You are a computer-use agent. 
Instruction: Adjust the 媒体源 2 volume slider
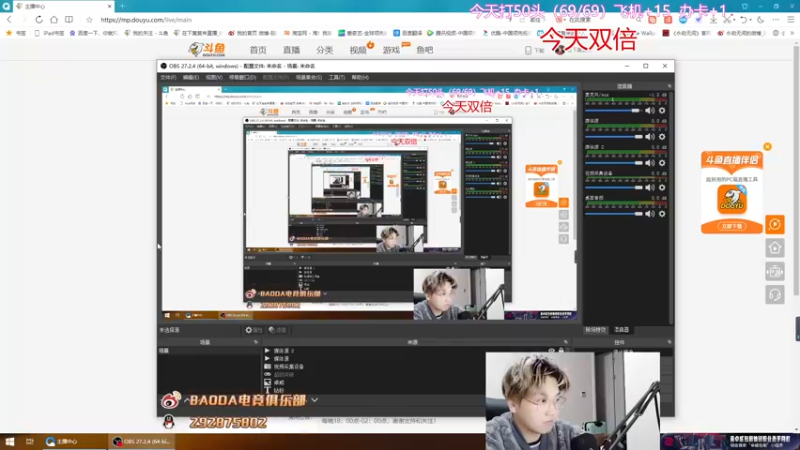click(x=614, y=163)
